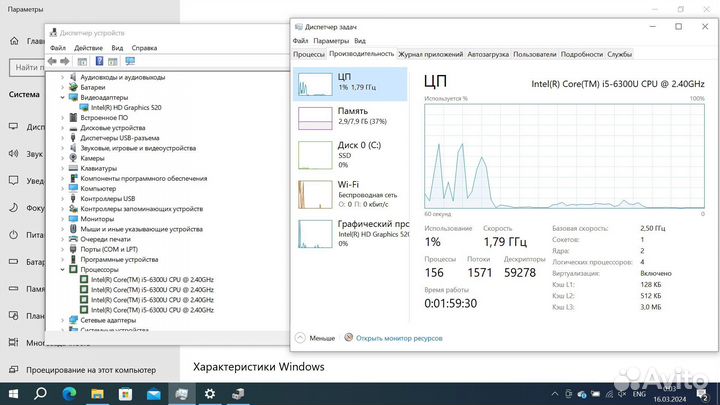Click the Windows Start button
720x405 pixels.
pos(13,394)
